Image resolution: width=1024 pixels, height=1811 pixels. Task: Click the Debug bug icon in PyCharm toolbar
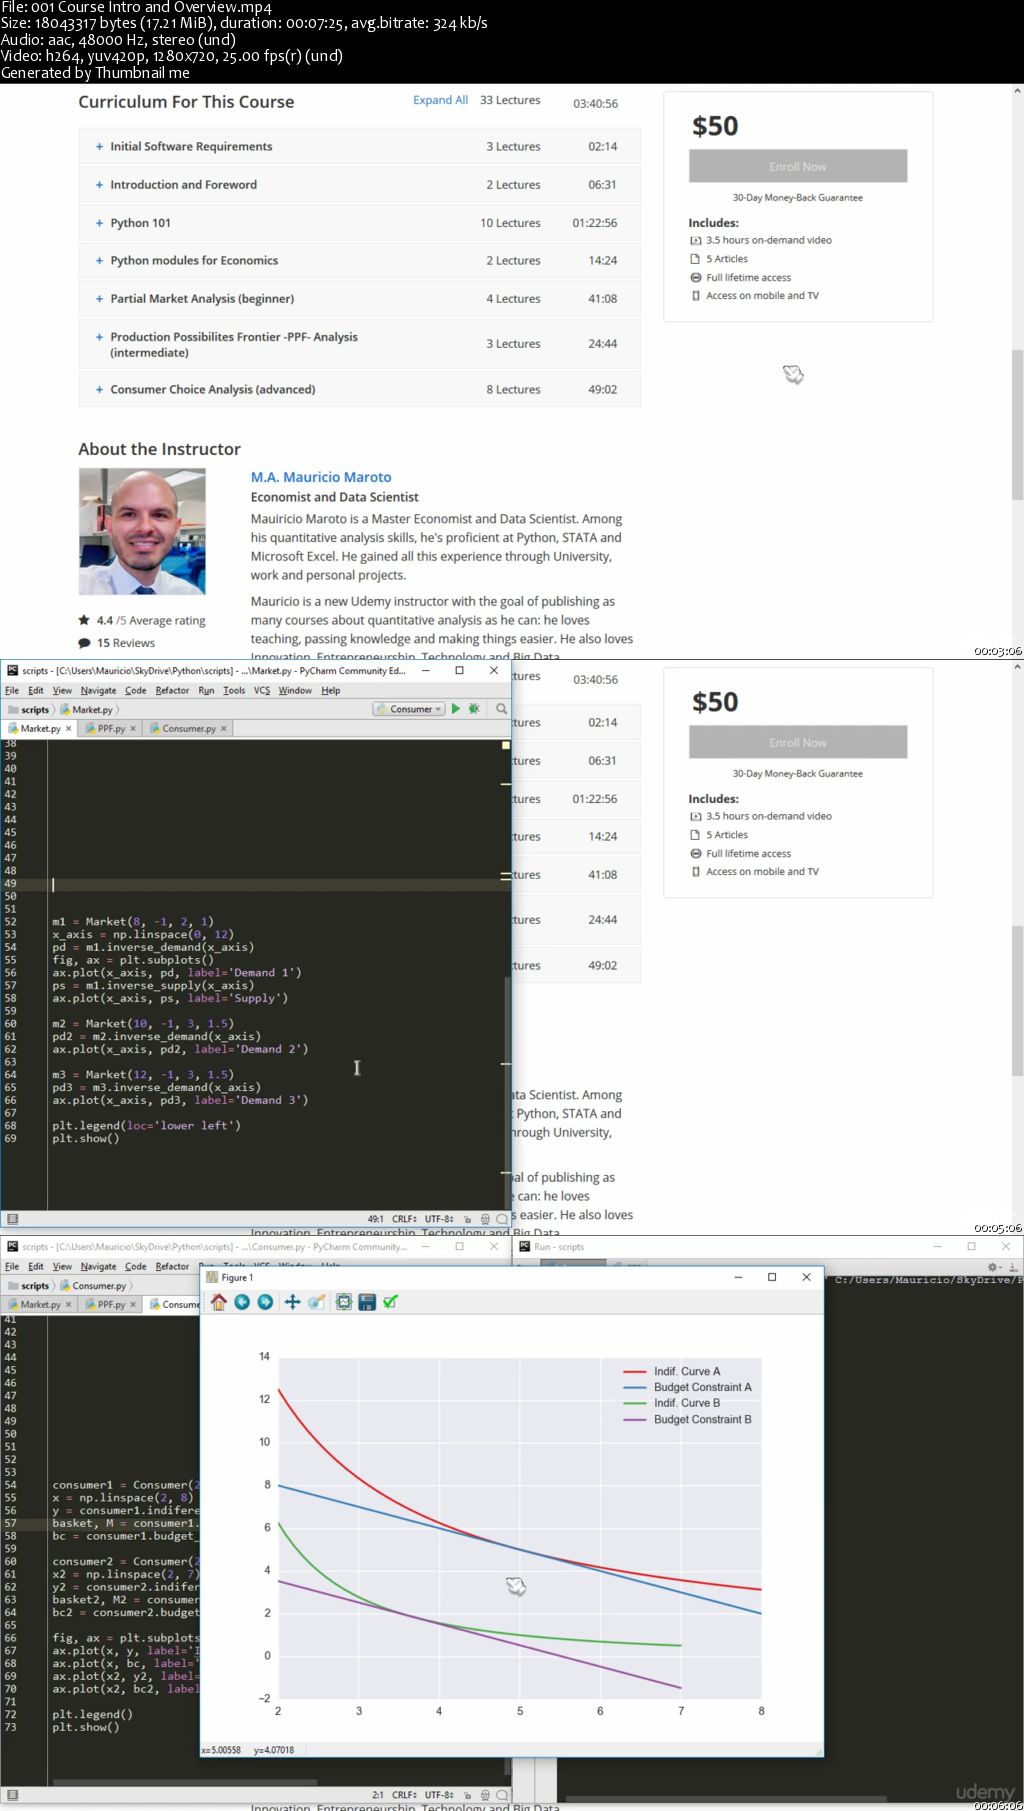click(474, 708)
